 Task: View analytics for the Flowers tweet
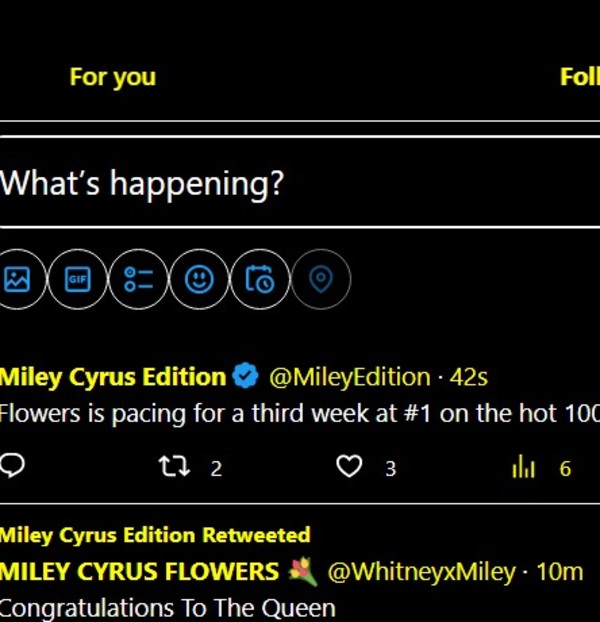524,467
